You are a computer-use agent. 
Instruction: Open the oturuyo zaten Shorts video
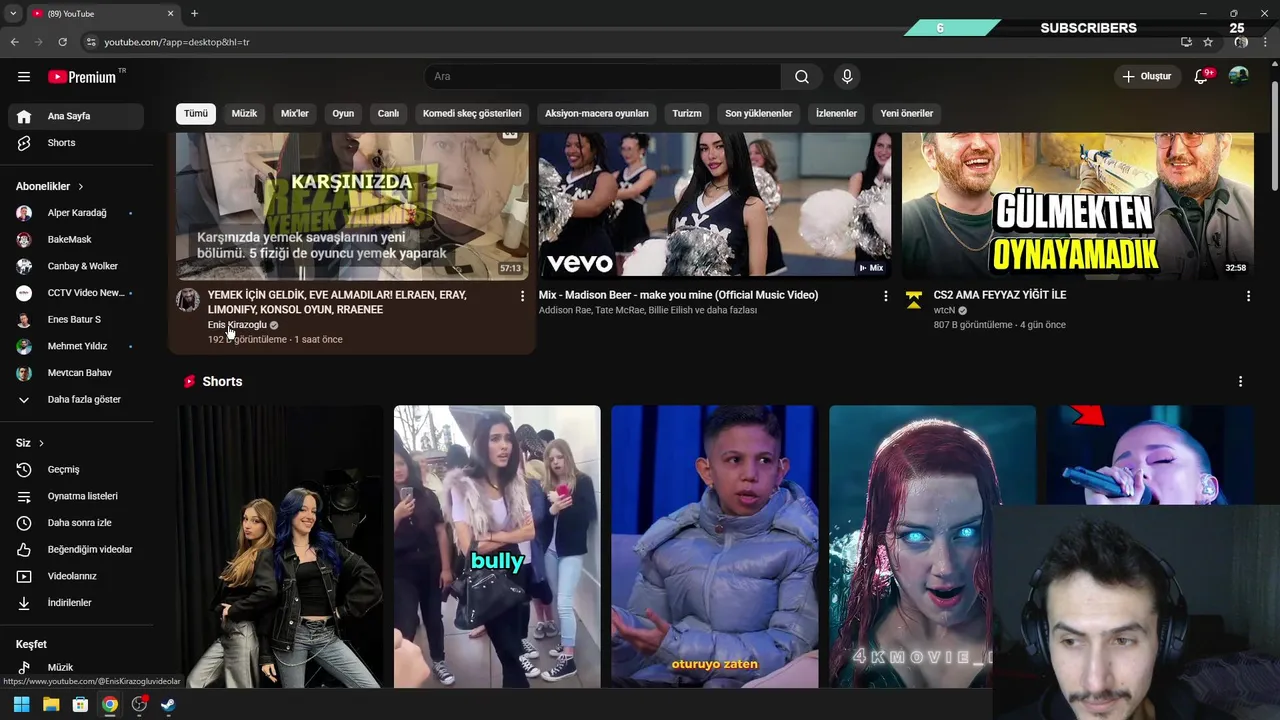(x=715, y=547)
